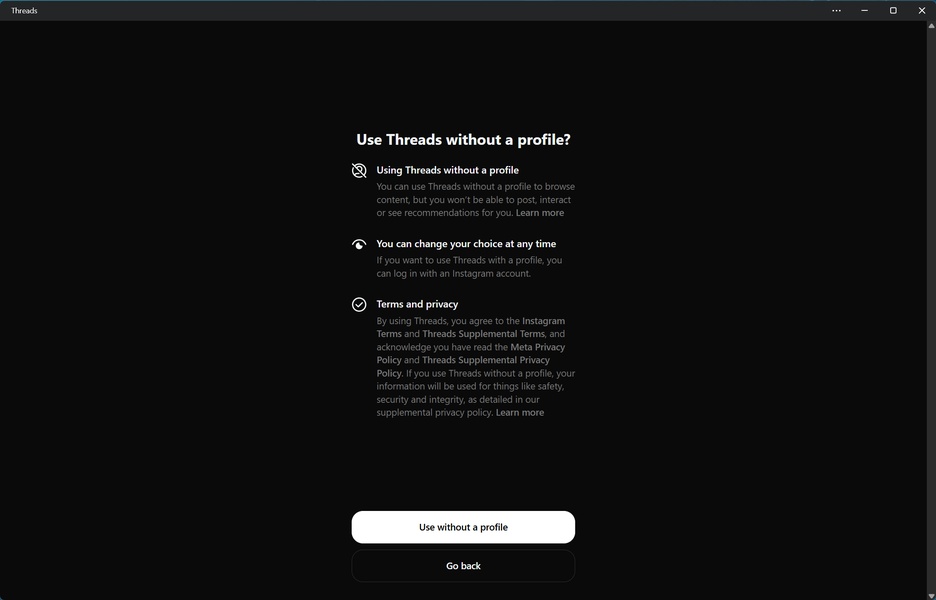The height and width of the screenshot is (600, 936).
Task: Click 'You can change your choice' heading
Action: pos(466,244)
